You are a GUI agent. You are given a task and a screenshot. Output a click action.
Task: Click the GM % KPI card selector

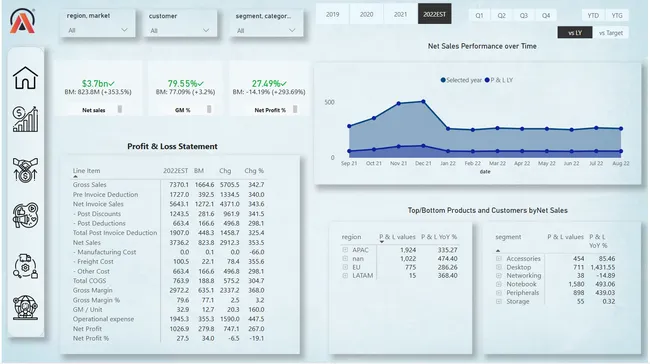pos(209,109)
